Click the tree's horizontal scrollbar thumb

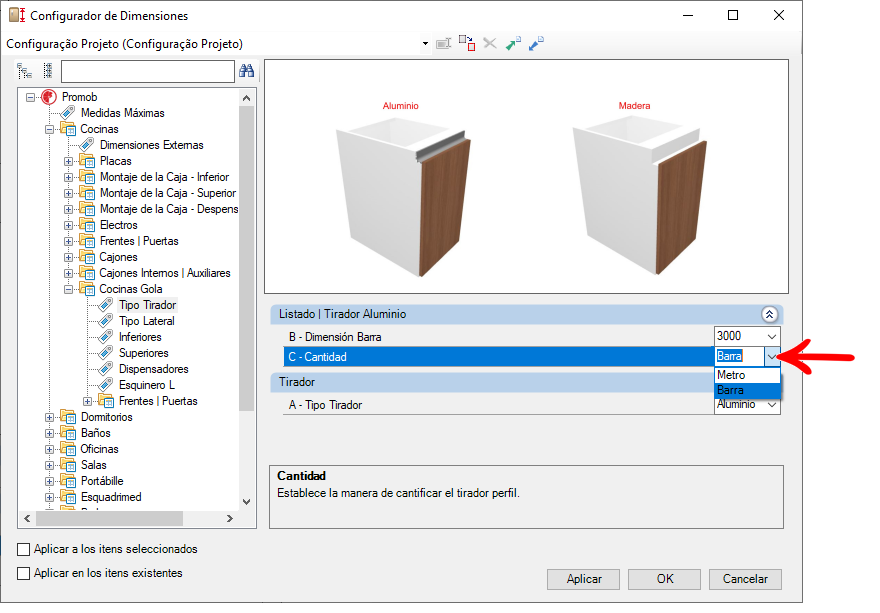pos(110,518)
